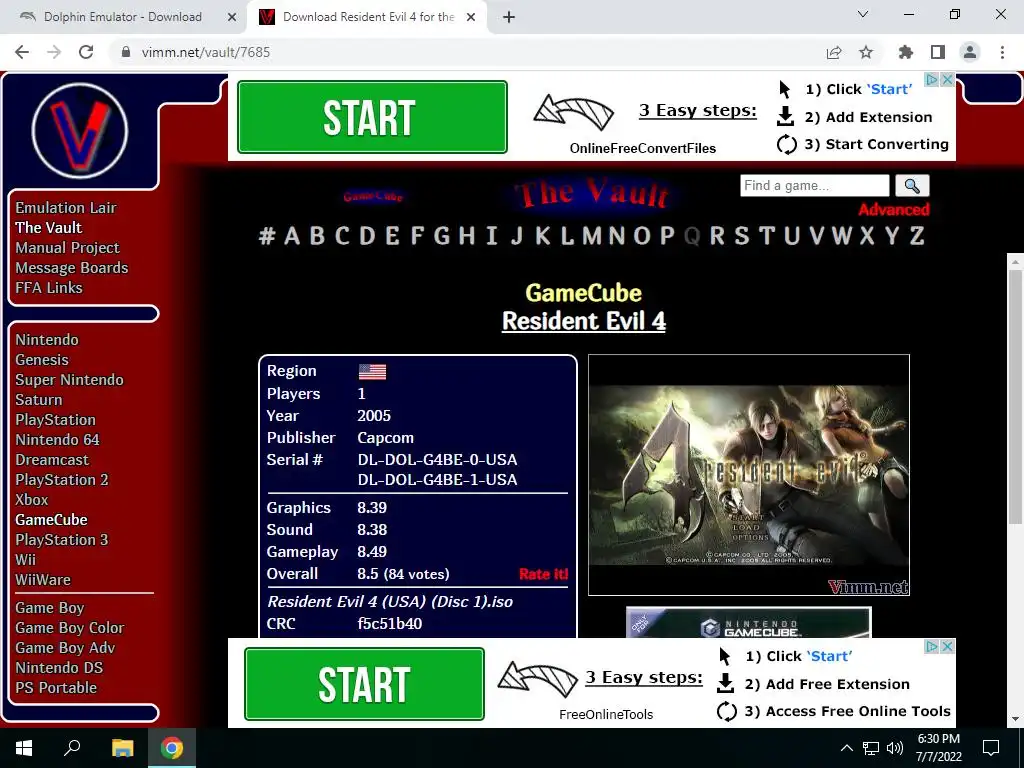Select WiiWare in sidebar
The height and width of the screenshot is (768, 1024).
click(43, 580)
